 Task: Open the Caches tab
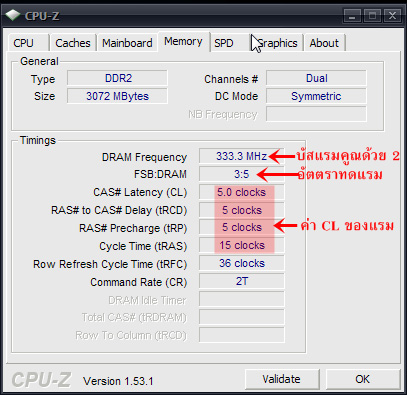(73, 43)
